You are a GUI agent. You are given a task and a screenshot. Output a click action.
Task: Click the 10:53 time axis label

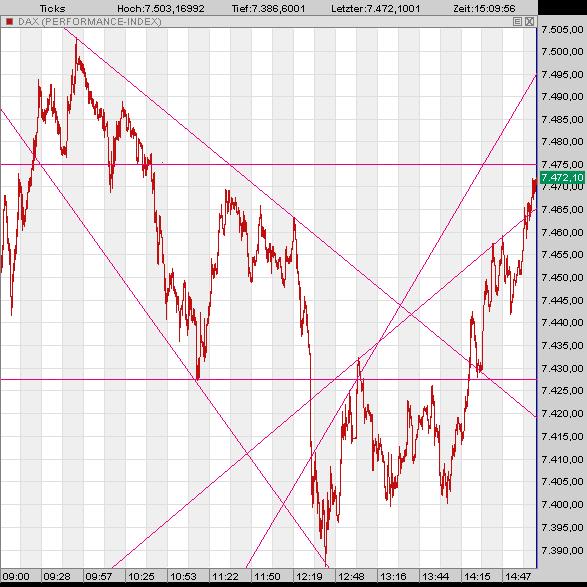[x=183, y=577]
